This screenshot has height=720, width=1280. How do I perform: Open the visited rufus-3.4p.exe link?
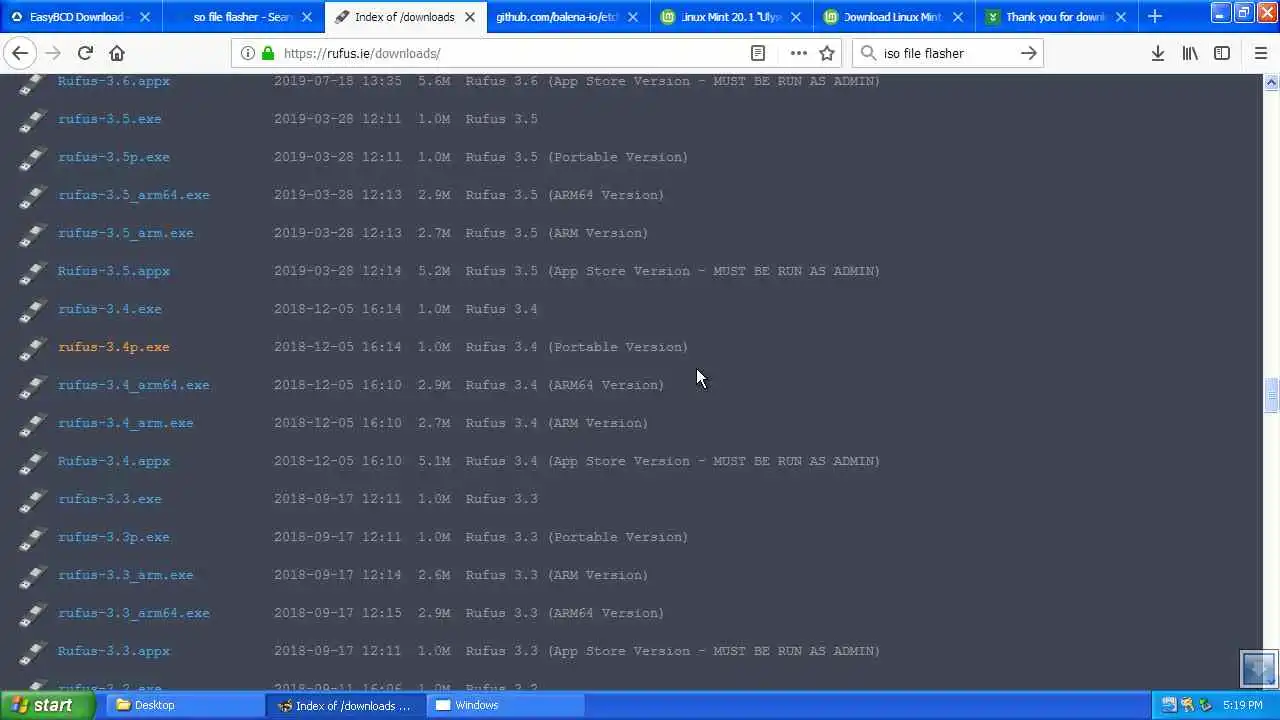(114, 347)
